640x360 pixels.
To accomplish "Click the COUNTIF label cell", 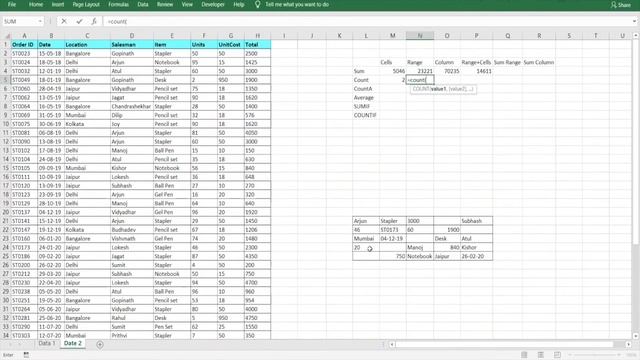I will tap(366, 115).
